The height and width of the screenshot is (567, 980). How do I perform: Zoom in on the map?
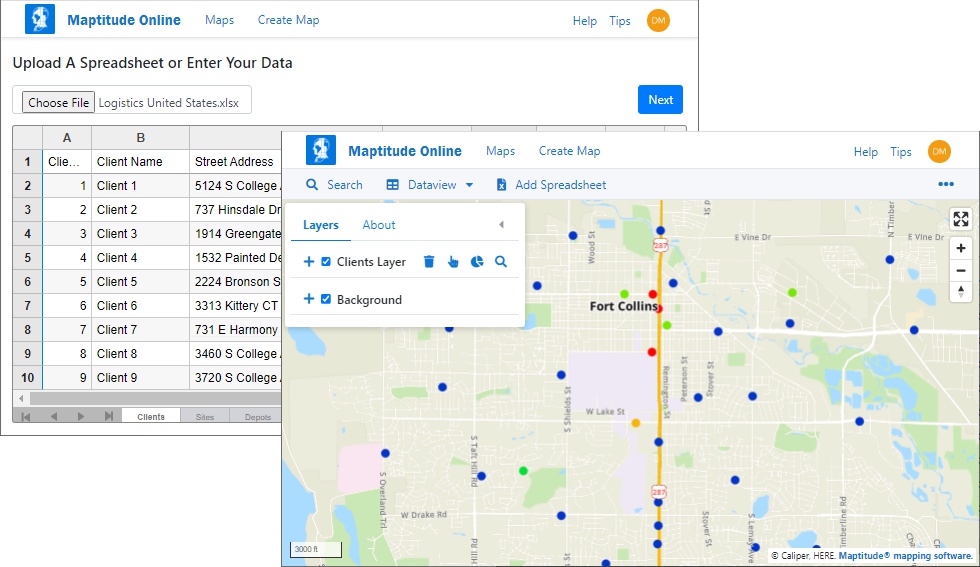click(960, 248)
